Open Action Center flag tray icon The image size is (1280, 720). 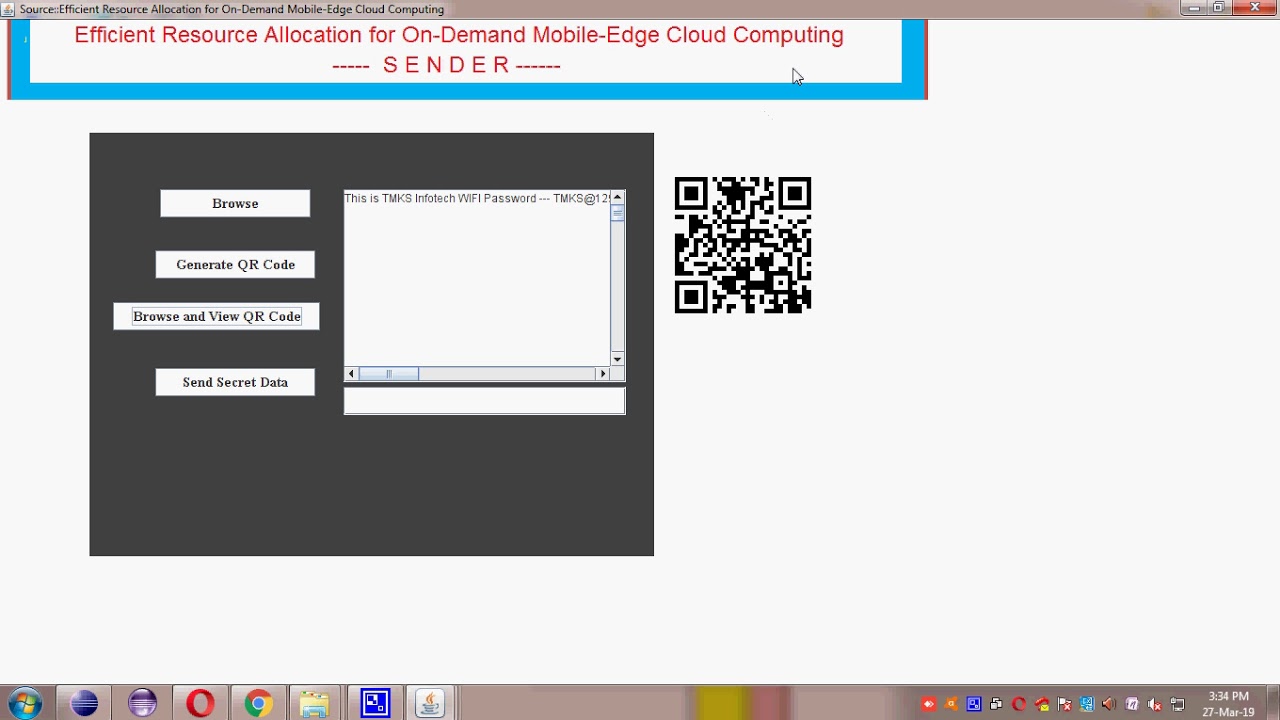pos(1064,705)
